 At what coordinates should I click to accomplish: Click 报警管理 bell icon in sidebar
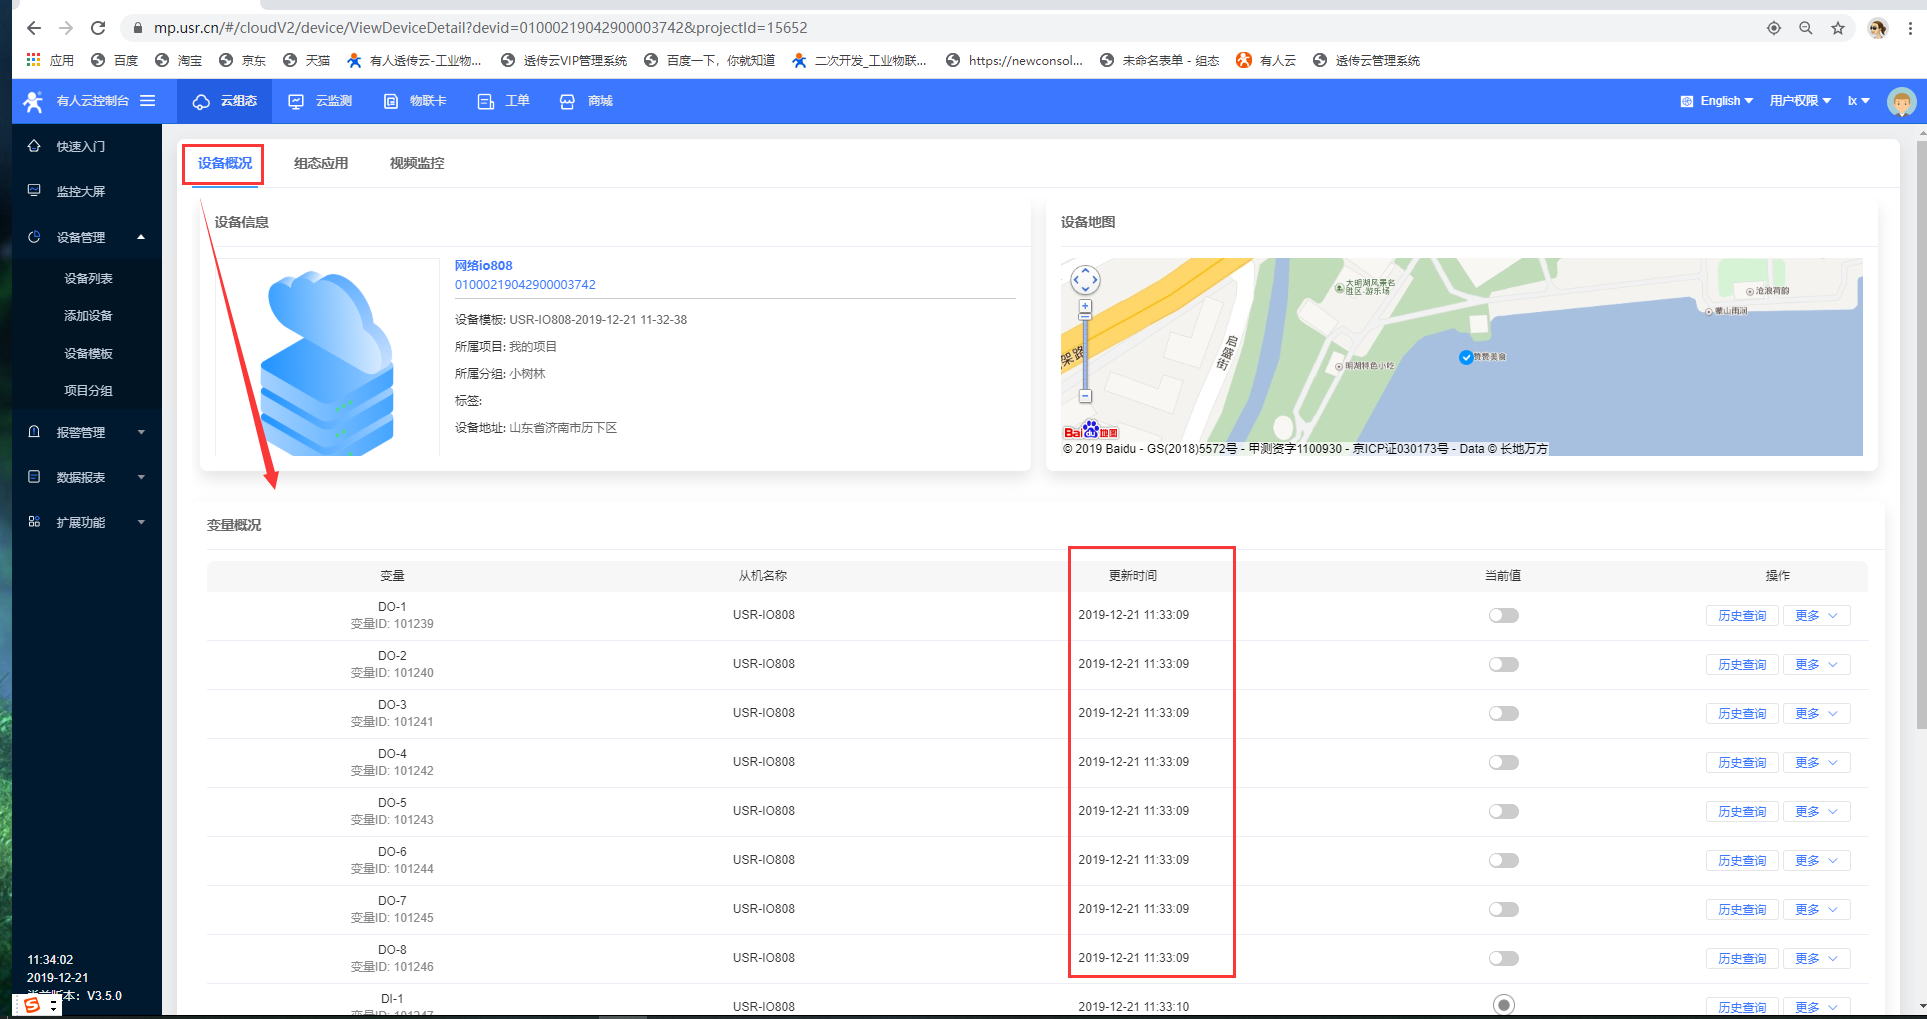[34, 432]
